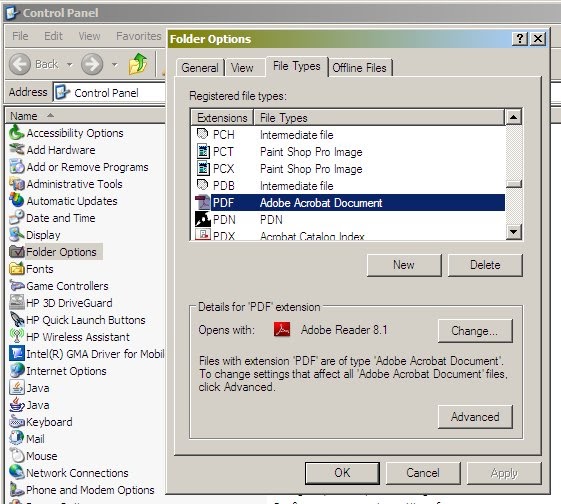Click OK in Folder Options
This screenshot has height=504, width=561.
342,473
